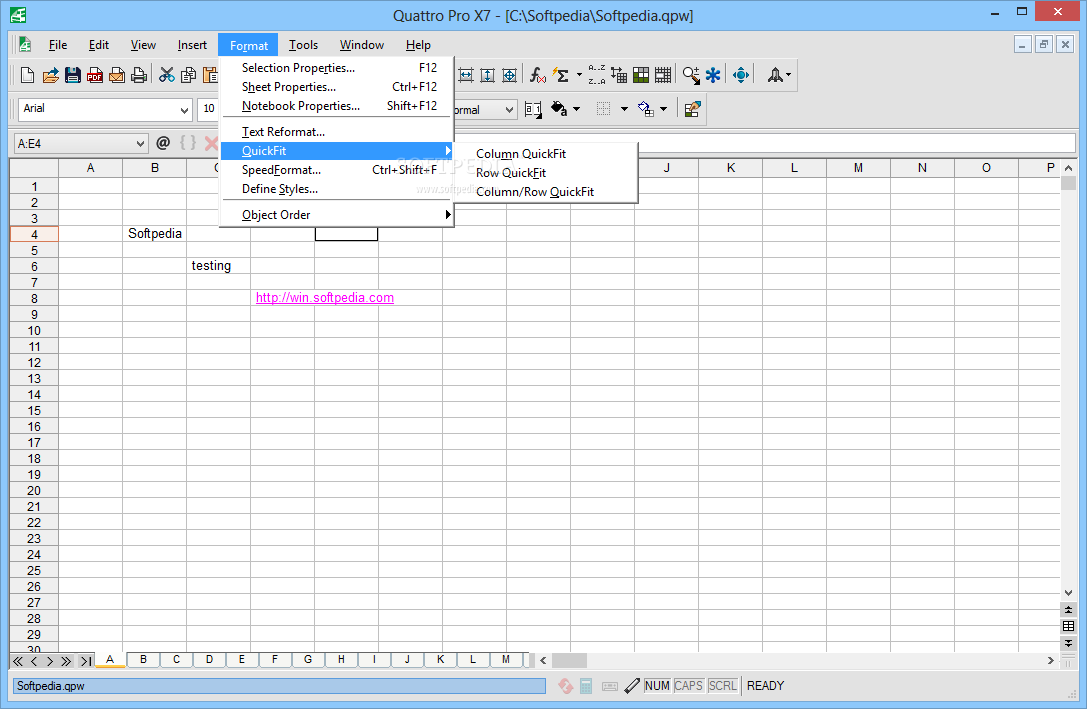Choose SpeedFormat menu entry

point(337,170)
